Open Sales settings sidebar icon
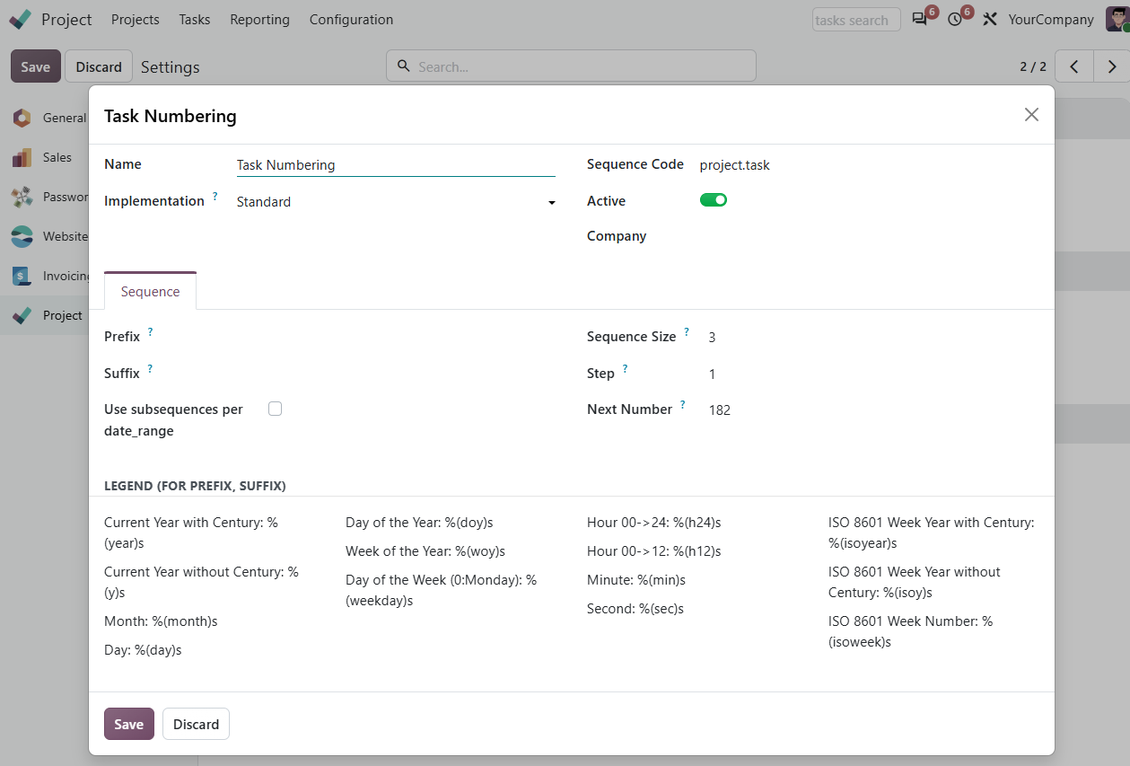The width and height of the screenshot is (1130, 766). click(22, 157)
